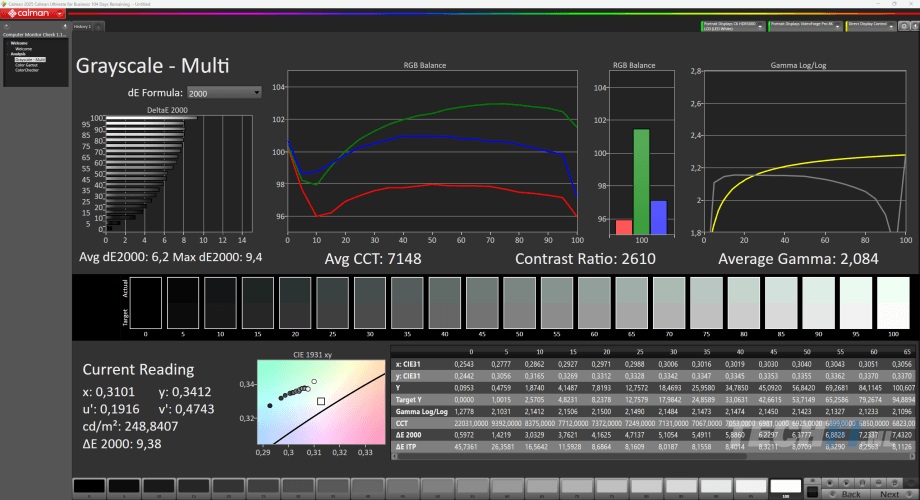Click the Read Continuous play button
This screenshot has width=920, height=500.
(846, 483)
